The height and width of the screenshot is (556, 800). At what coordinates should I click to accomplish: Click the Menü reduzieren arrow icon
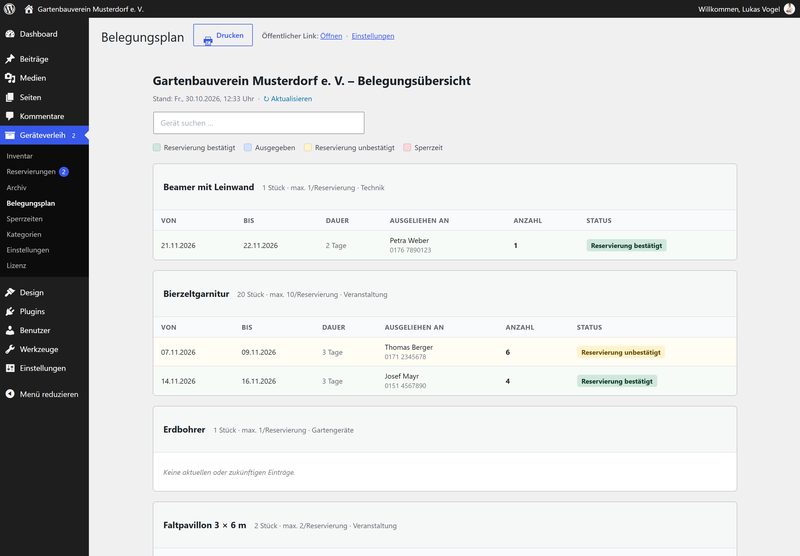(x=10, y=394)
